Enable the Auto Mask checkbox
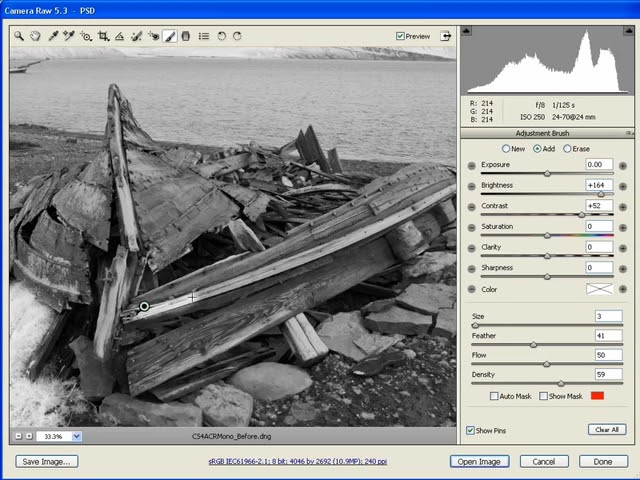 (x=494, y=396)
